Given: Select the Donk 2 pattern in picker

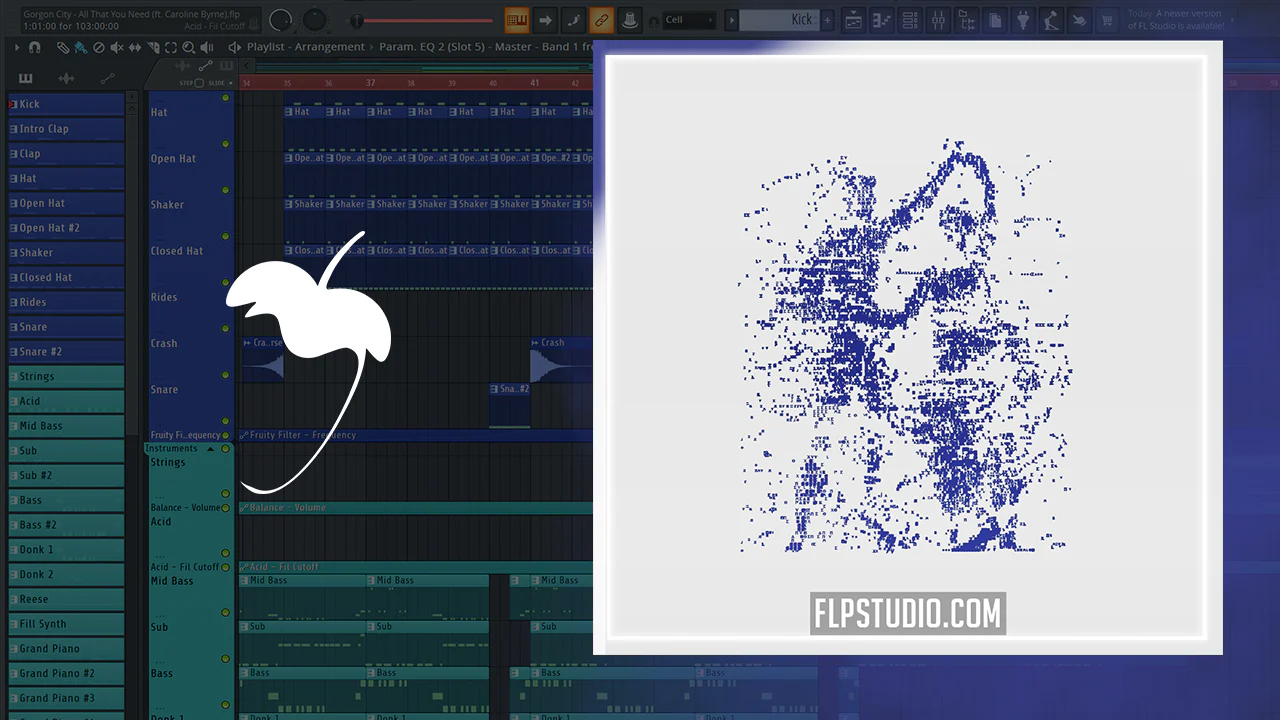Looking at the screenshot, I should point(66,574).
